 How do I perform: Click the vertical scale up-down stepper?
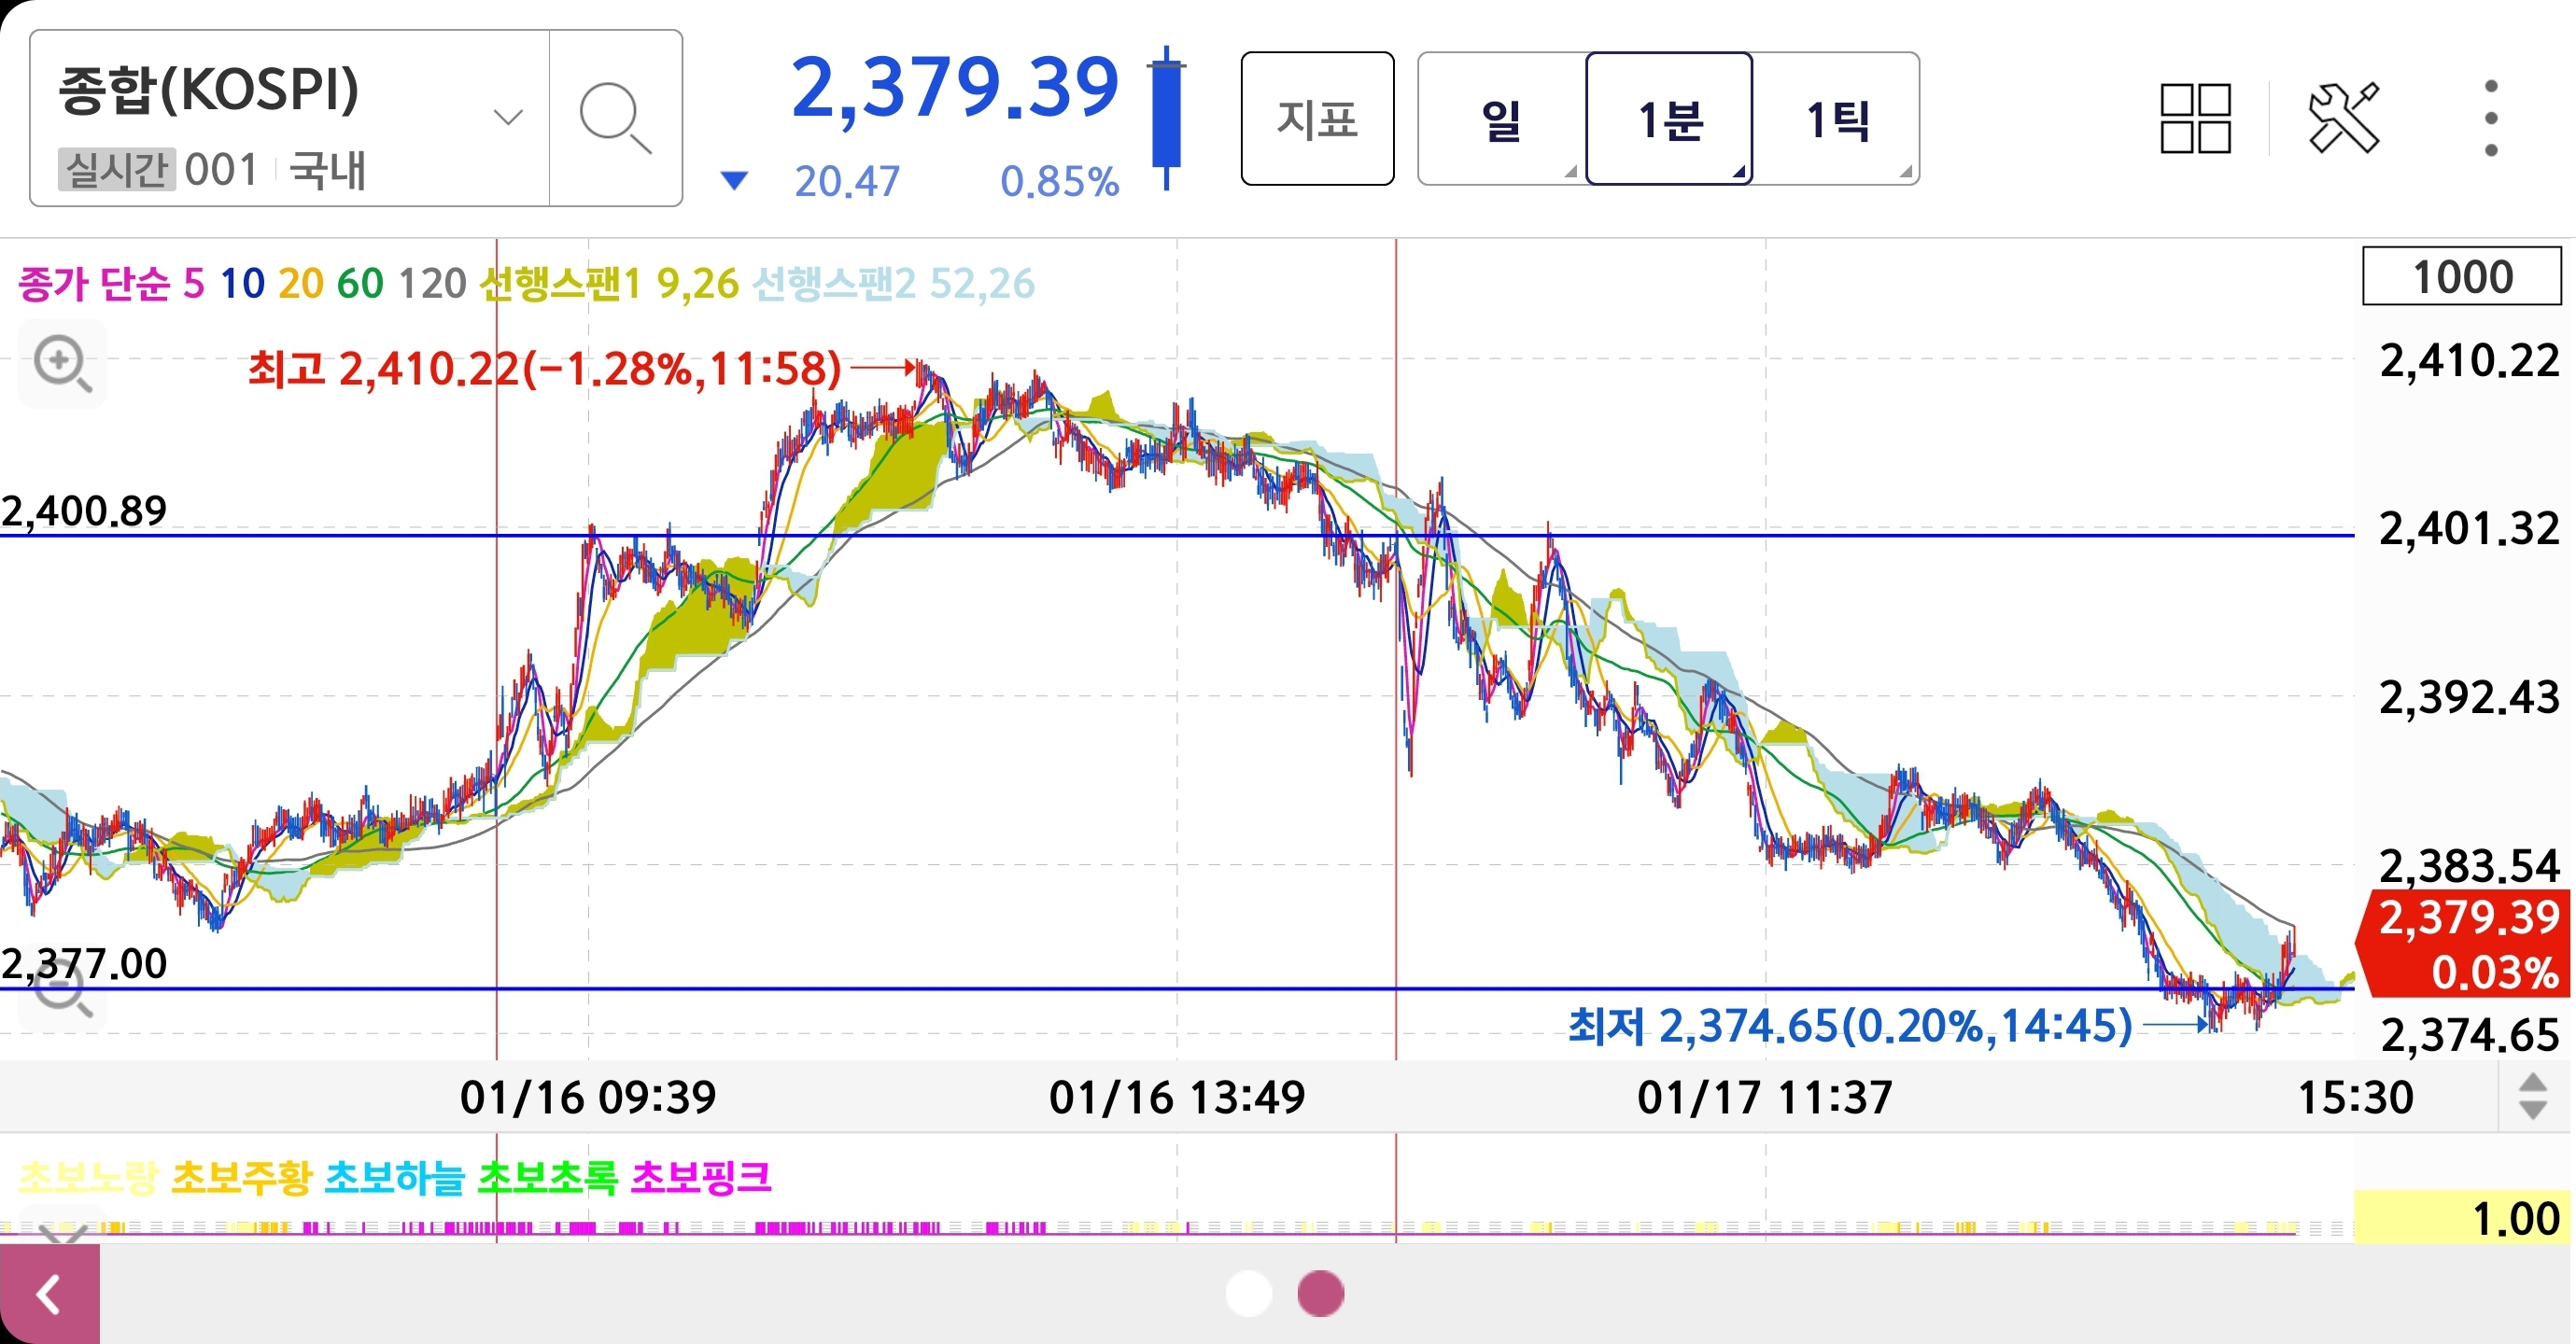click(x=2532, y=1096)
